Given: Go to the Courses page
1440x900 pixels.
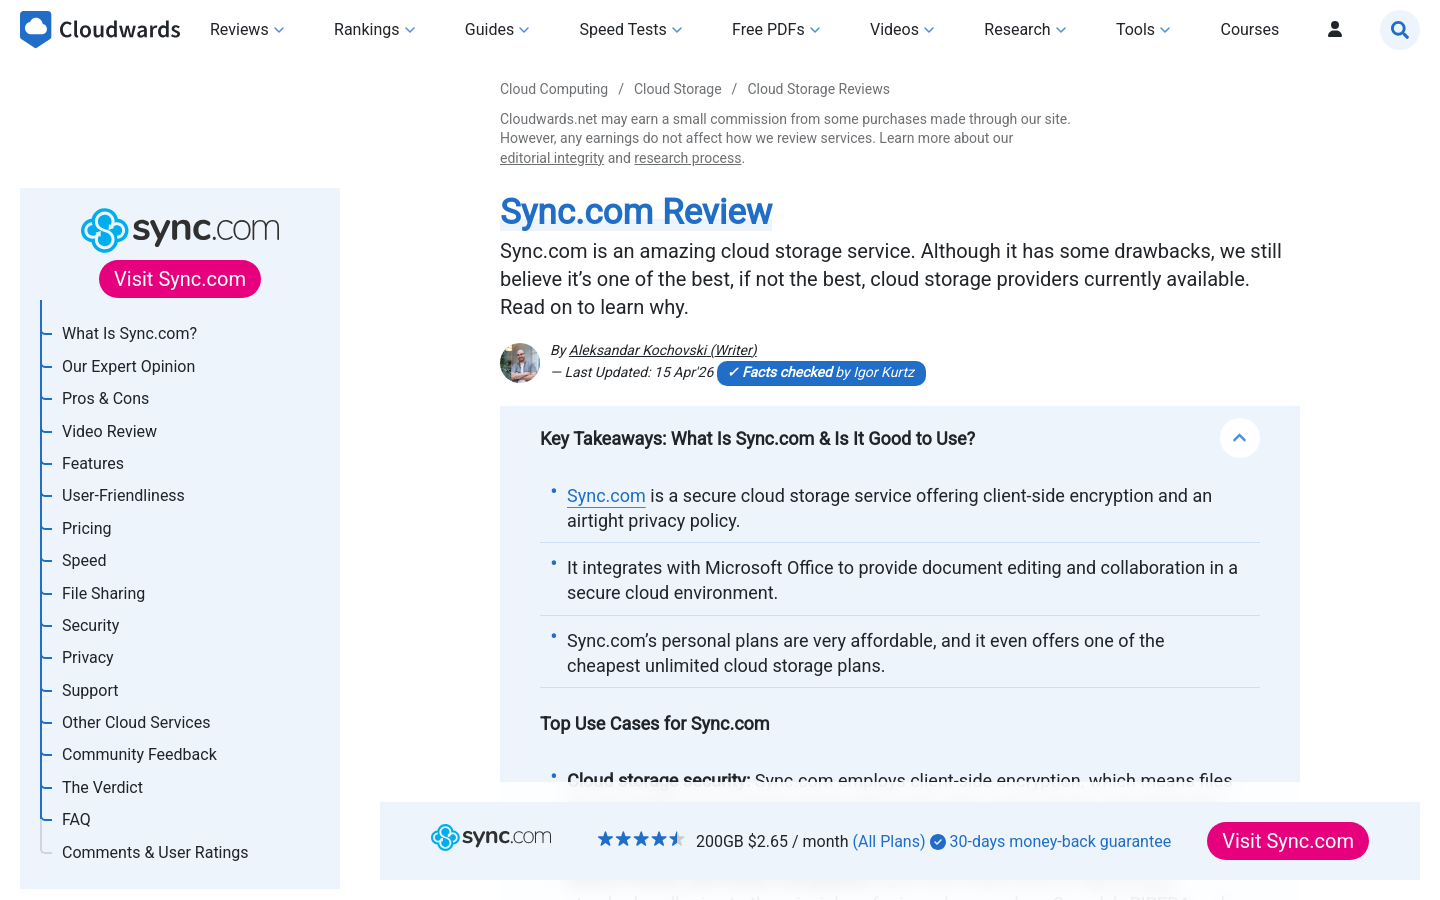Looking at the screenshot, I should pyautogui.click(x=1250, y=30).
